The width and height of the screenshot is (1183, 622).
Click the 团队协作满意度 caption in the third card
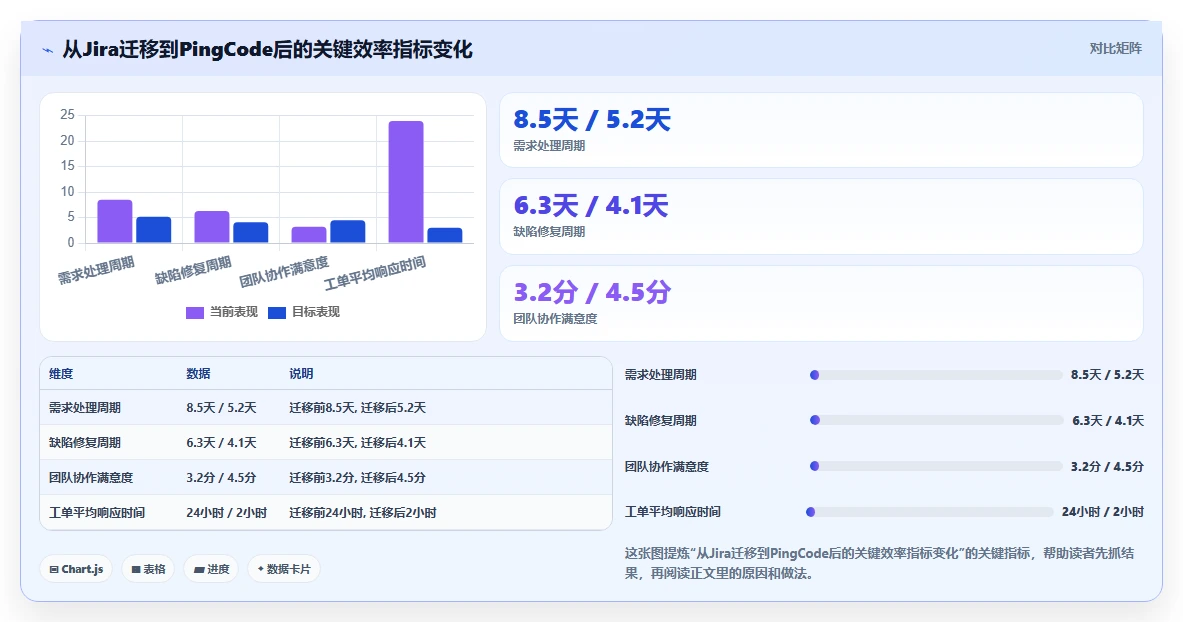[555, 319]
